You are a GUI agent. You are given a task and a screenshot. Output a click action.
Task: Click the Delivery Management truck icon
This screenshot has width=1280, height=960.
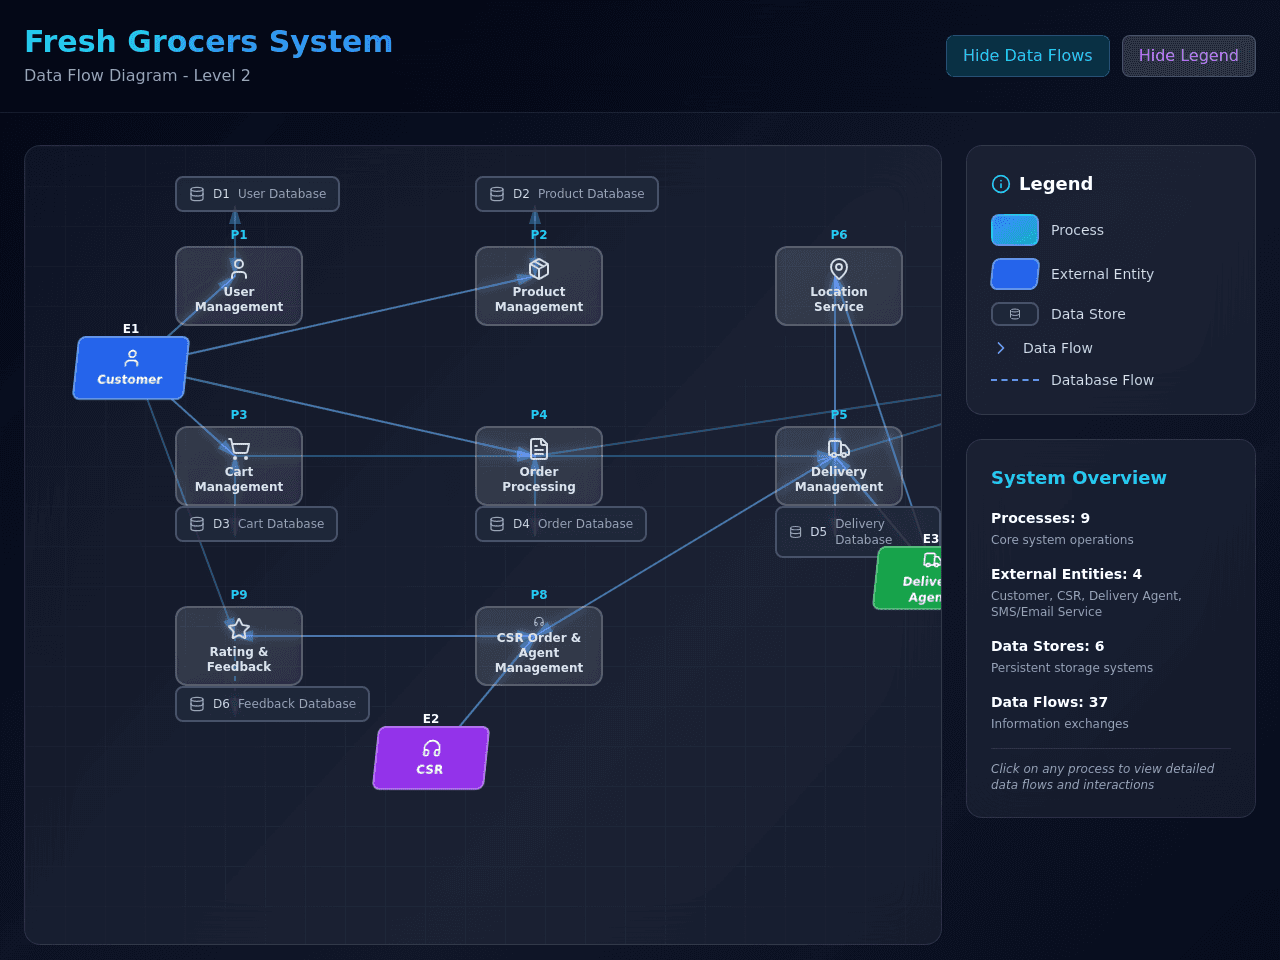[839, 449]
